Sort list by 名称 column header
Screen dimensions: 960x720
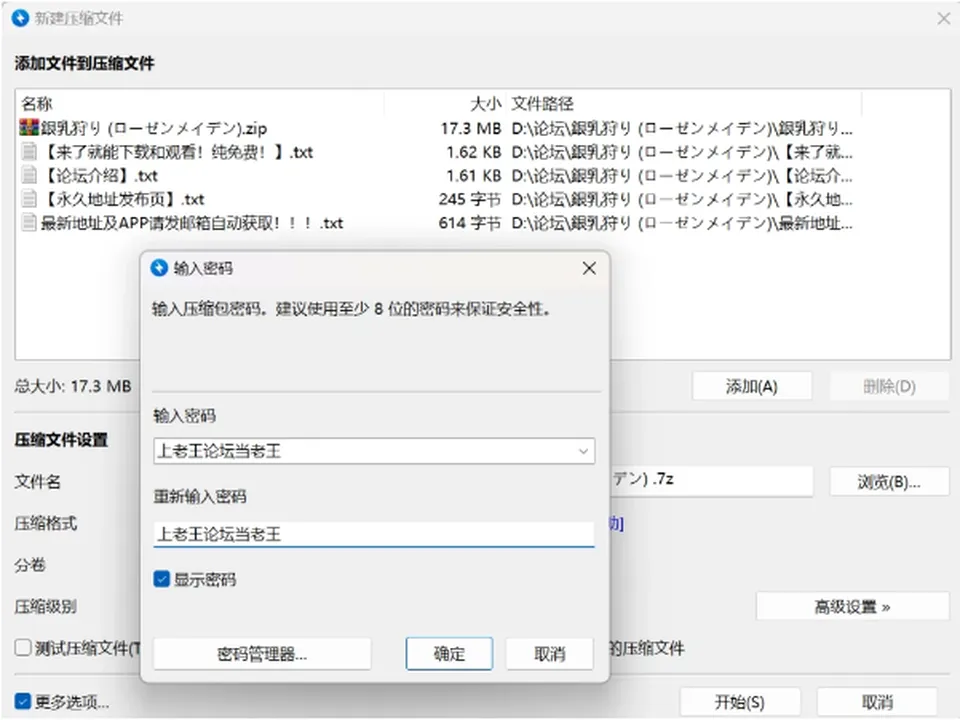point(37,103)
